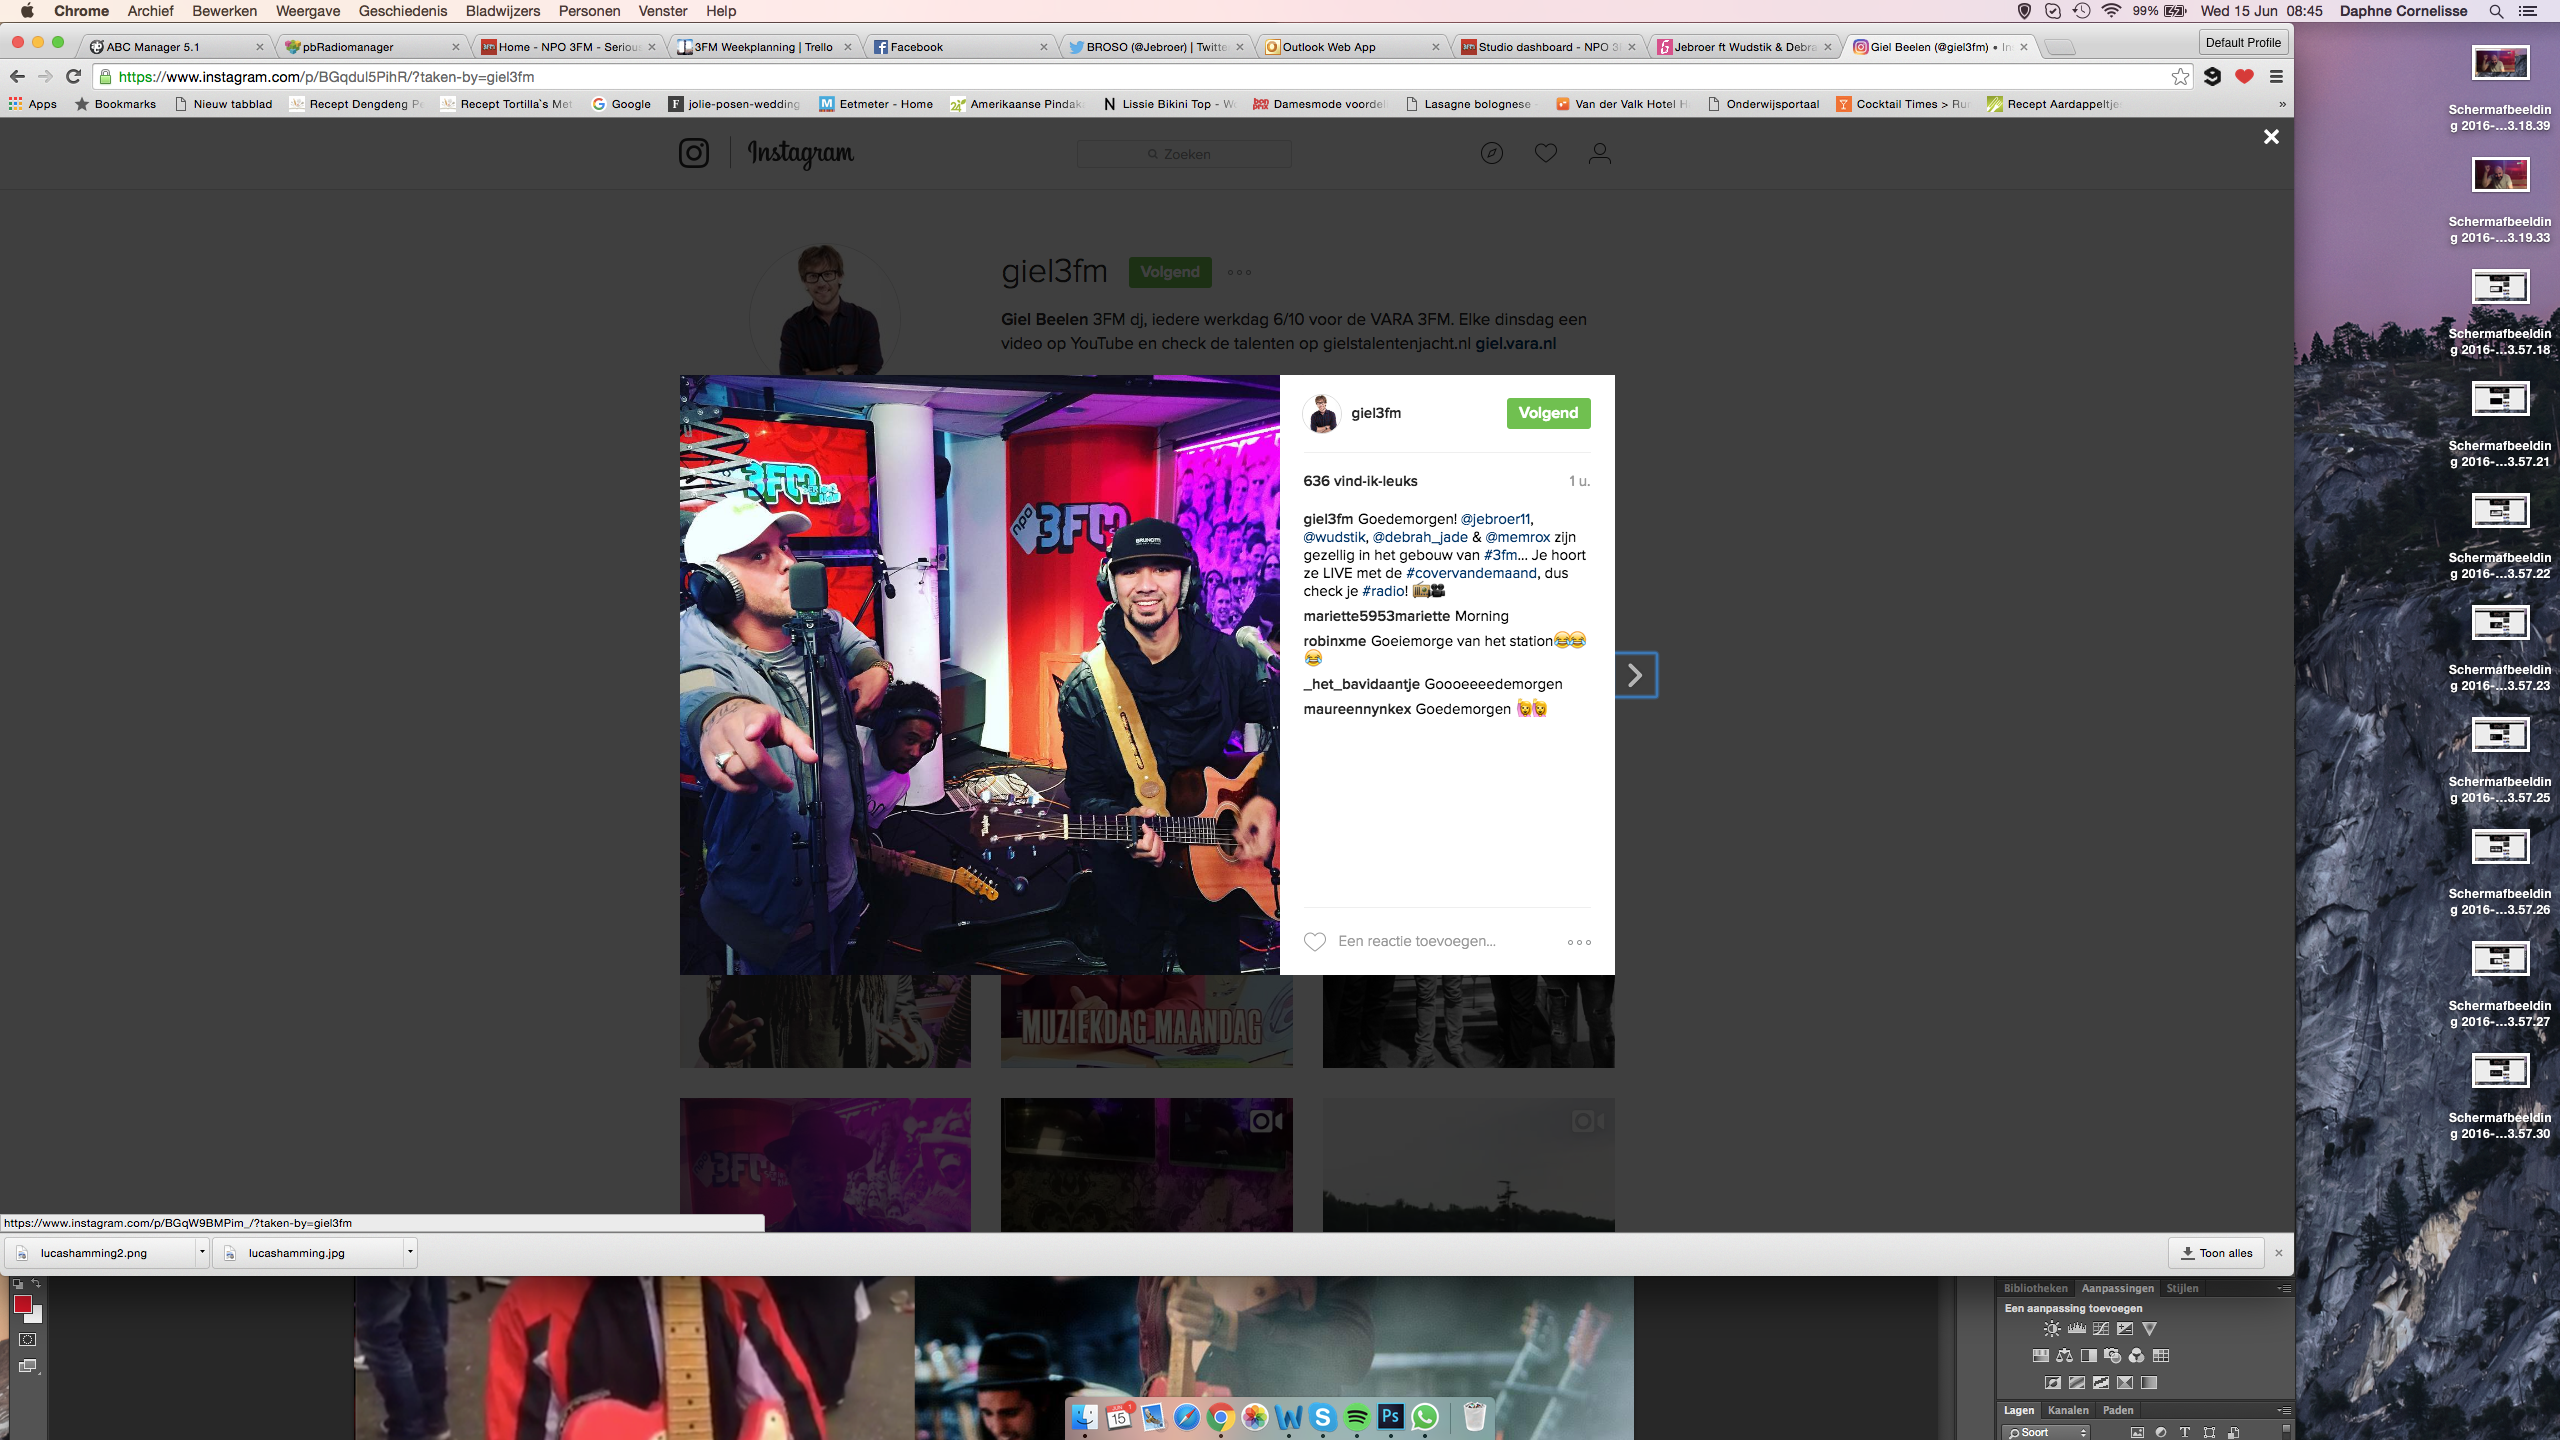The width and height of the screenshot is (2560, 1440).
Task: Open profile options three dots beside giel3fm
Action: [x=1239, y=272]
